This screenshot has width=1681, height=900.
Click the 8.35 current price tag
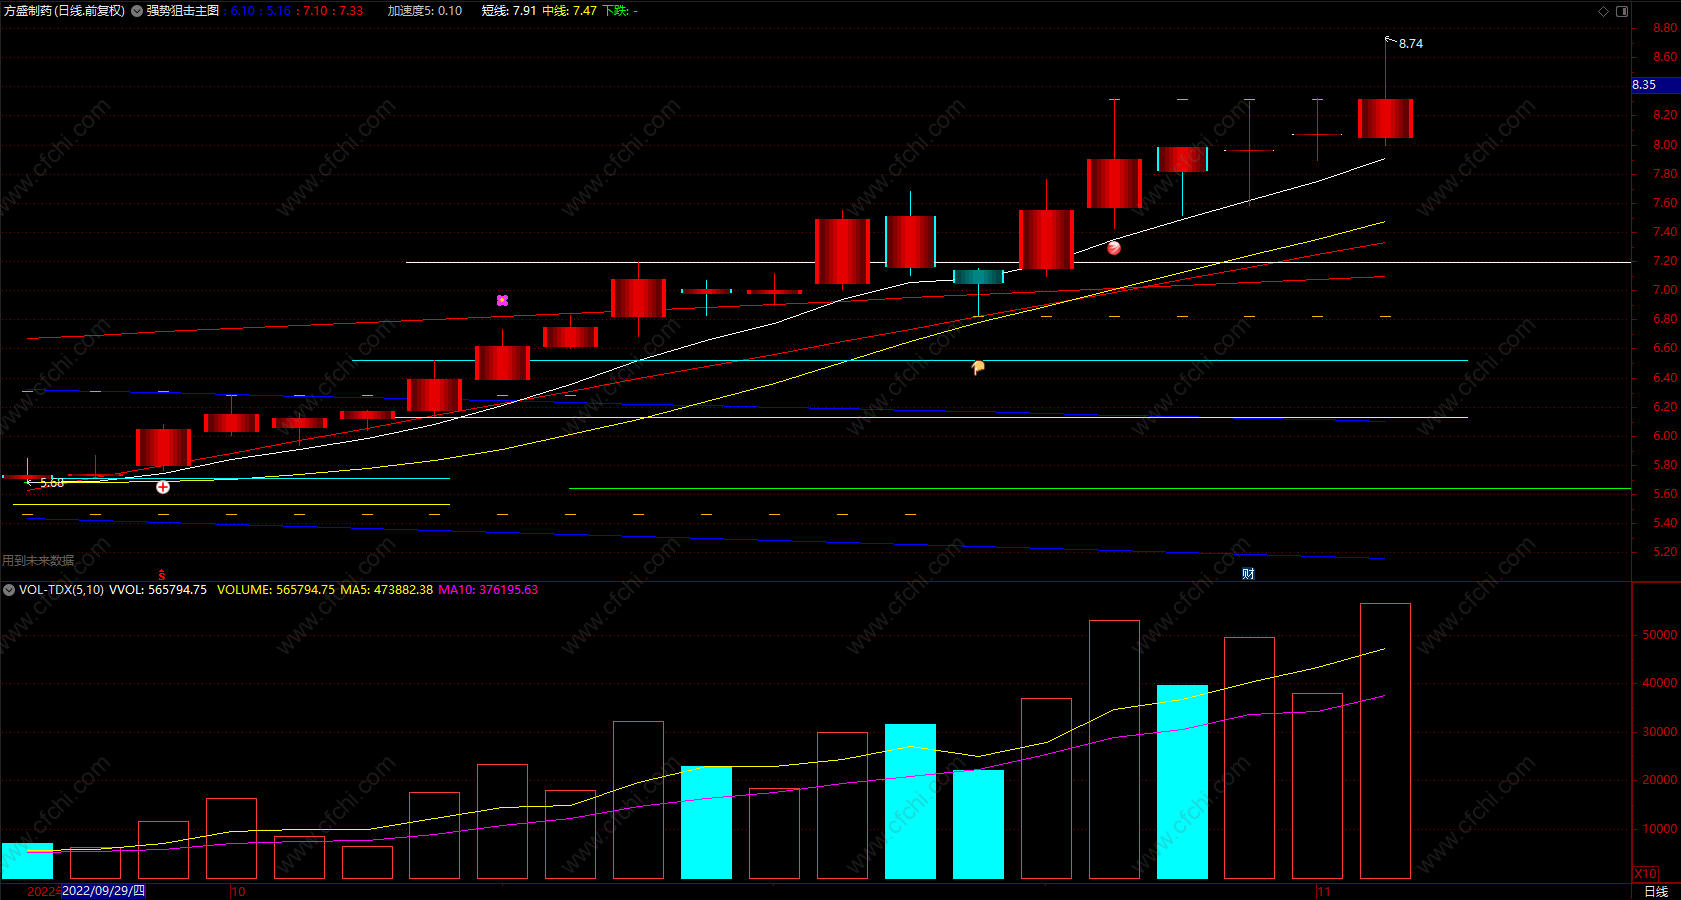tap(1644, 85)
